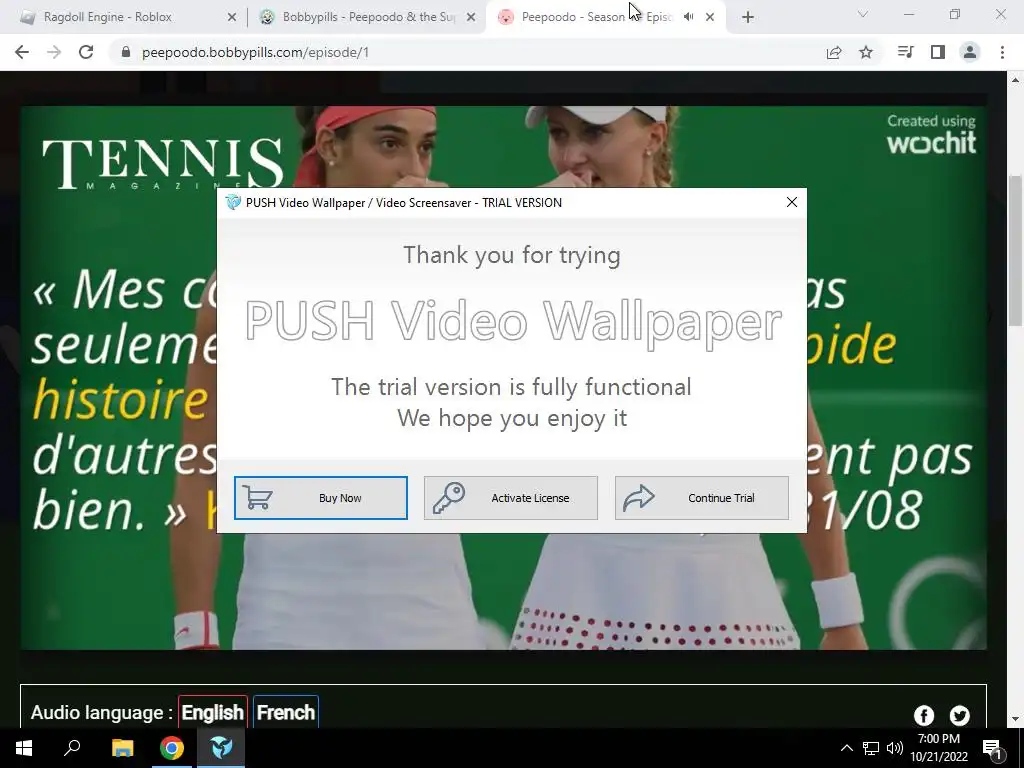Mute the tab audio speaker icon
The width and height of the screenshot is (1024, 768).
688,17
